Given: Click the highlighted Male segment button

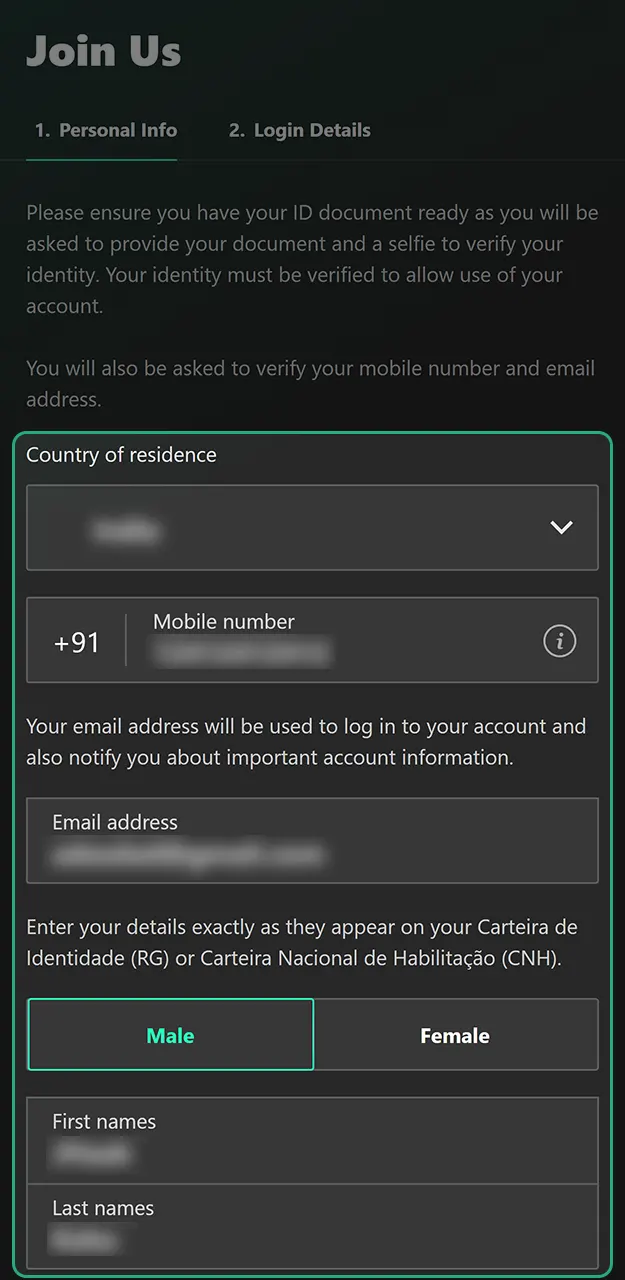Looking at the screenshot, I should (x=170, y=1035).
